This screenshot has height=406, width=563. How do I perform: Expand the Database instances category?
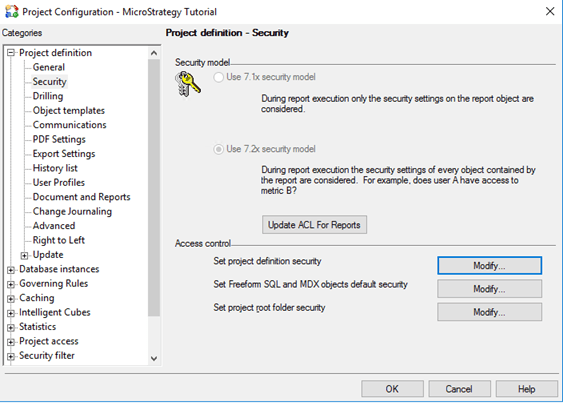click(11, 270)
